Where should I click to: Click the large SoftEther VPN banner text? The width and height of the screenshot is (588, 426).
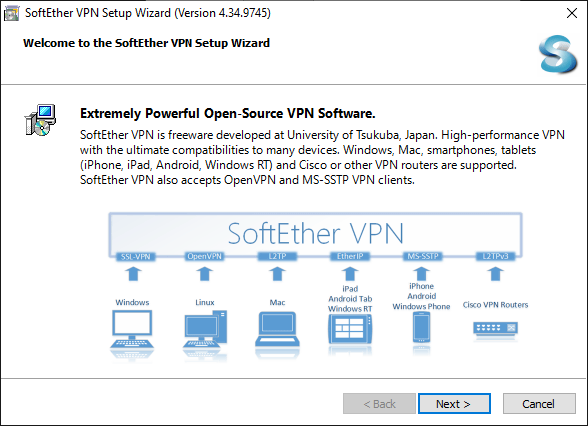[x=315, y=234]
